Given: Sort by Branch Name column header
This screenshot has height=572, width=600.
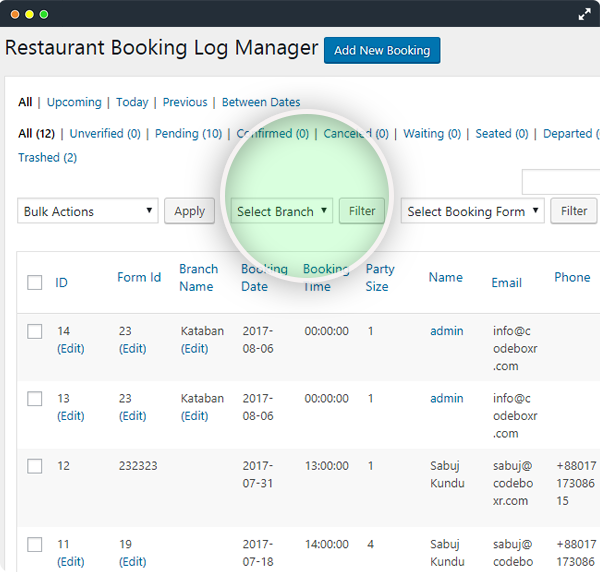Looking at the screenshot, I should [199, 277].
